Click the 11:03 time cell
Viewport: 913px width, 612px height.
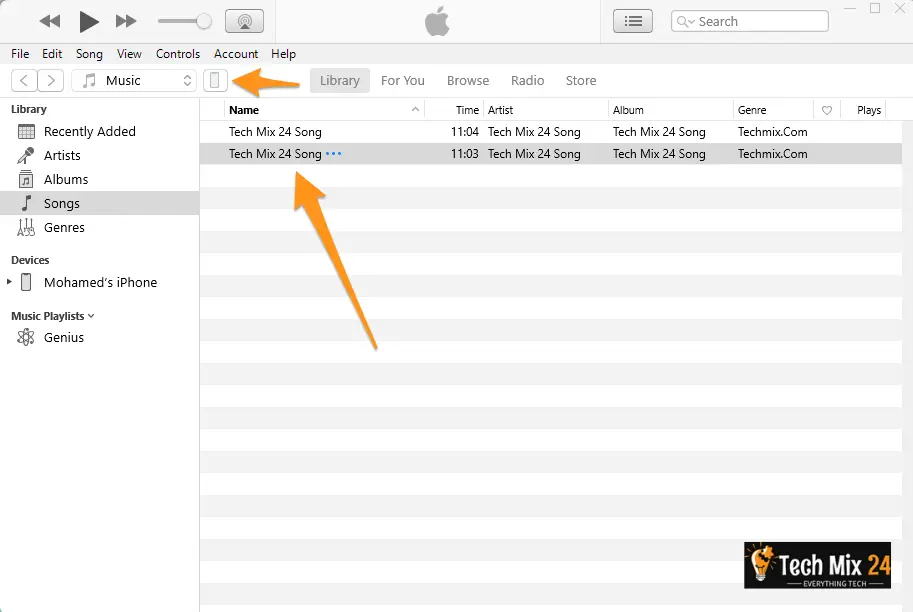coord(464,154)
